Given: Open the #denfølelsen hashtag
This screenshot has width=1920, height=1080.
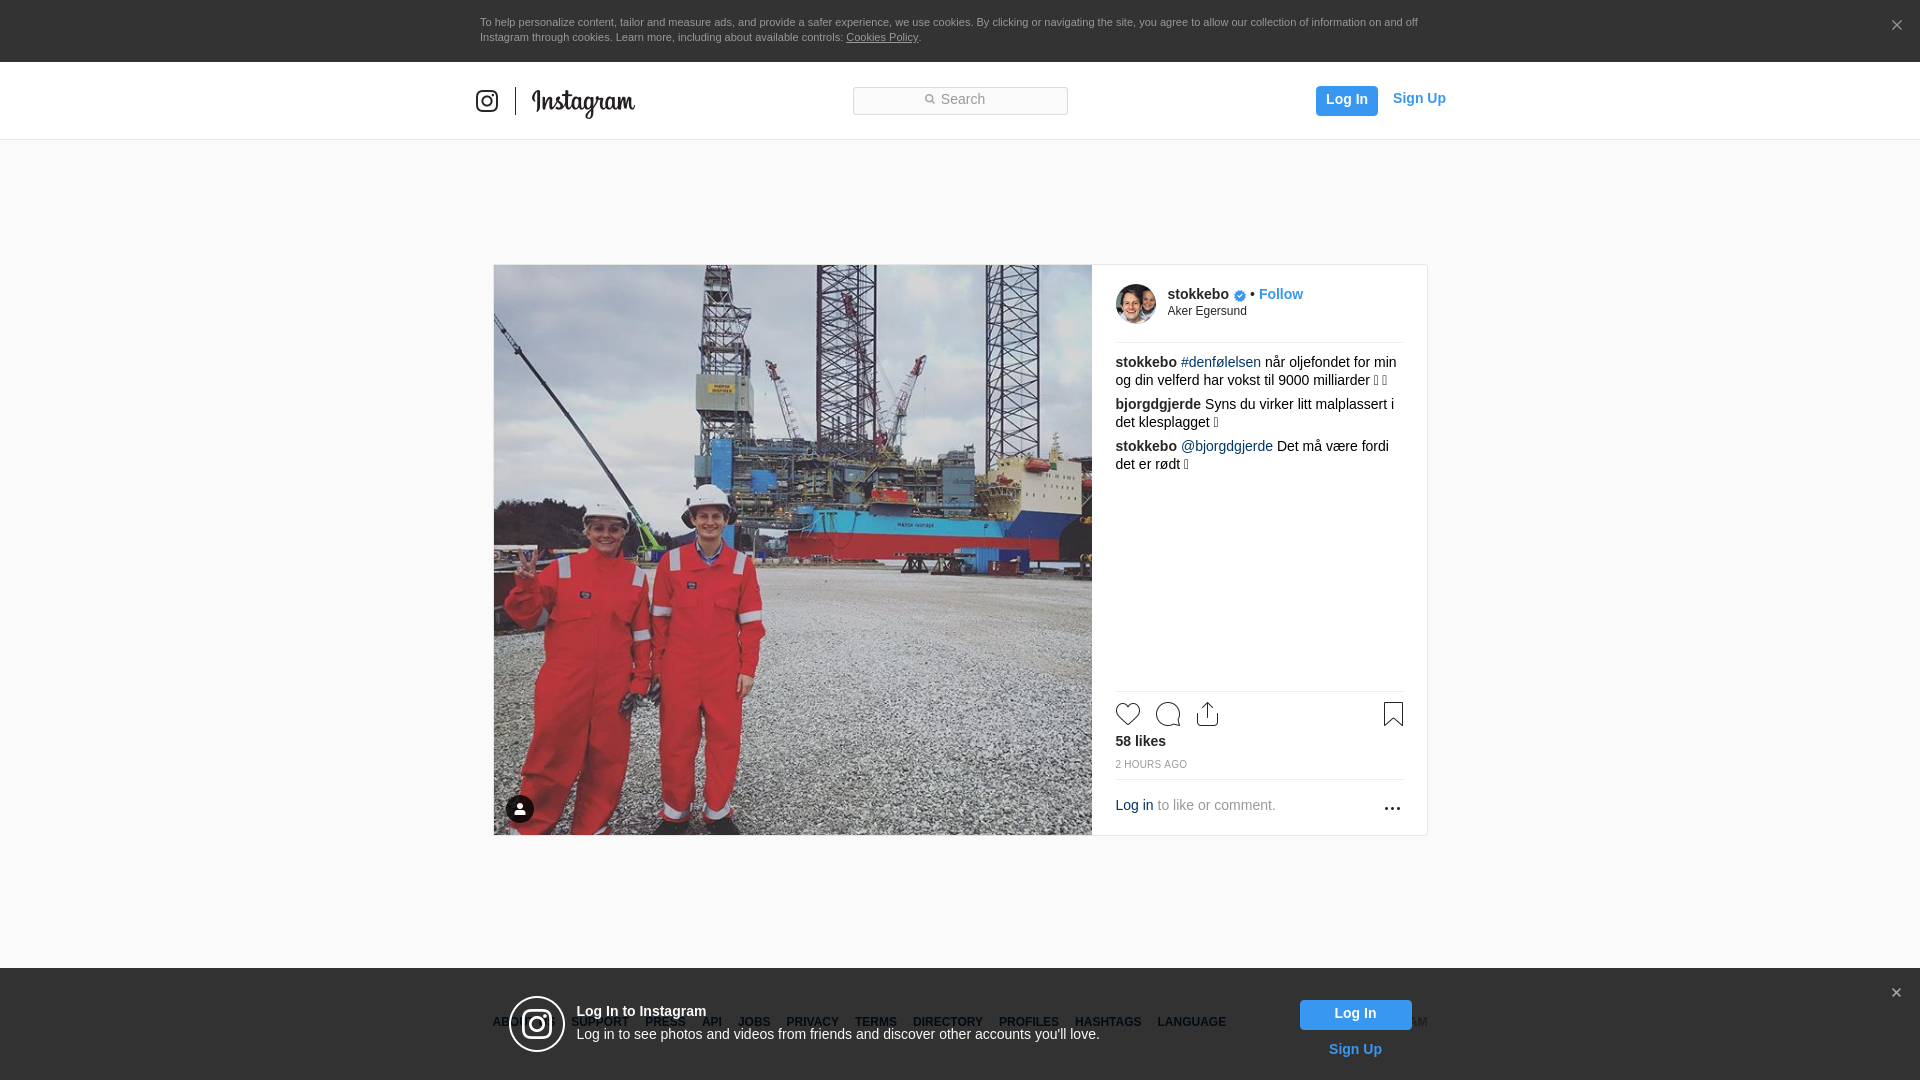Looking at the screenshot, I should [1220, 362].
